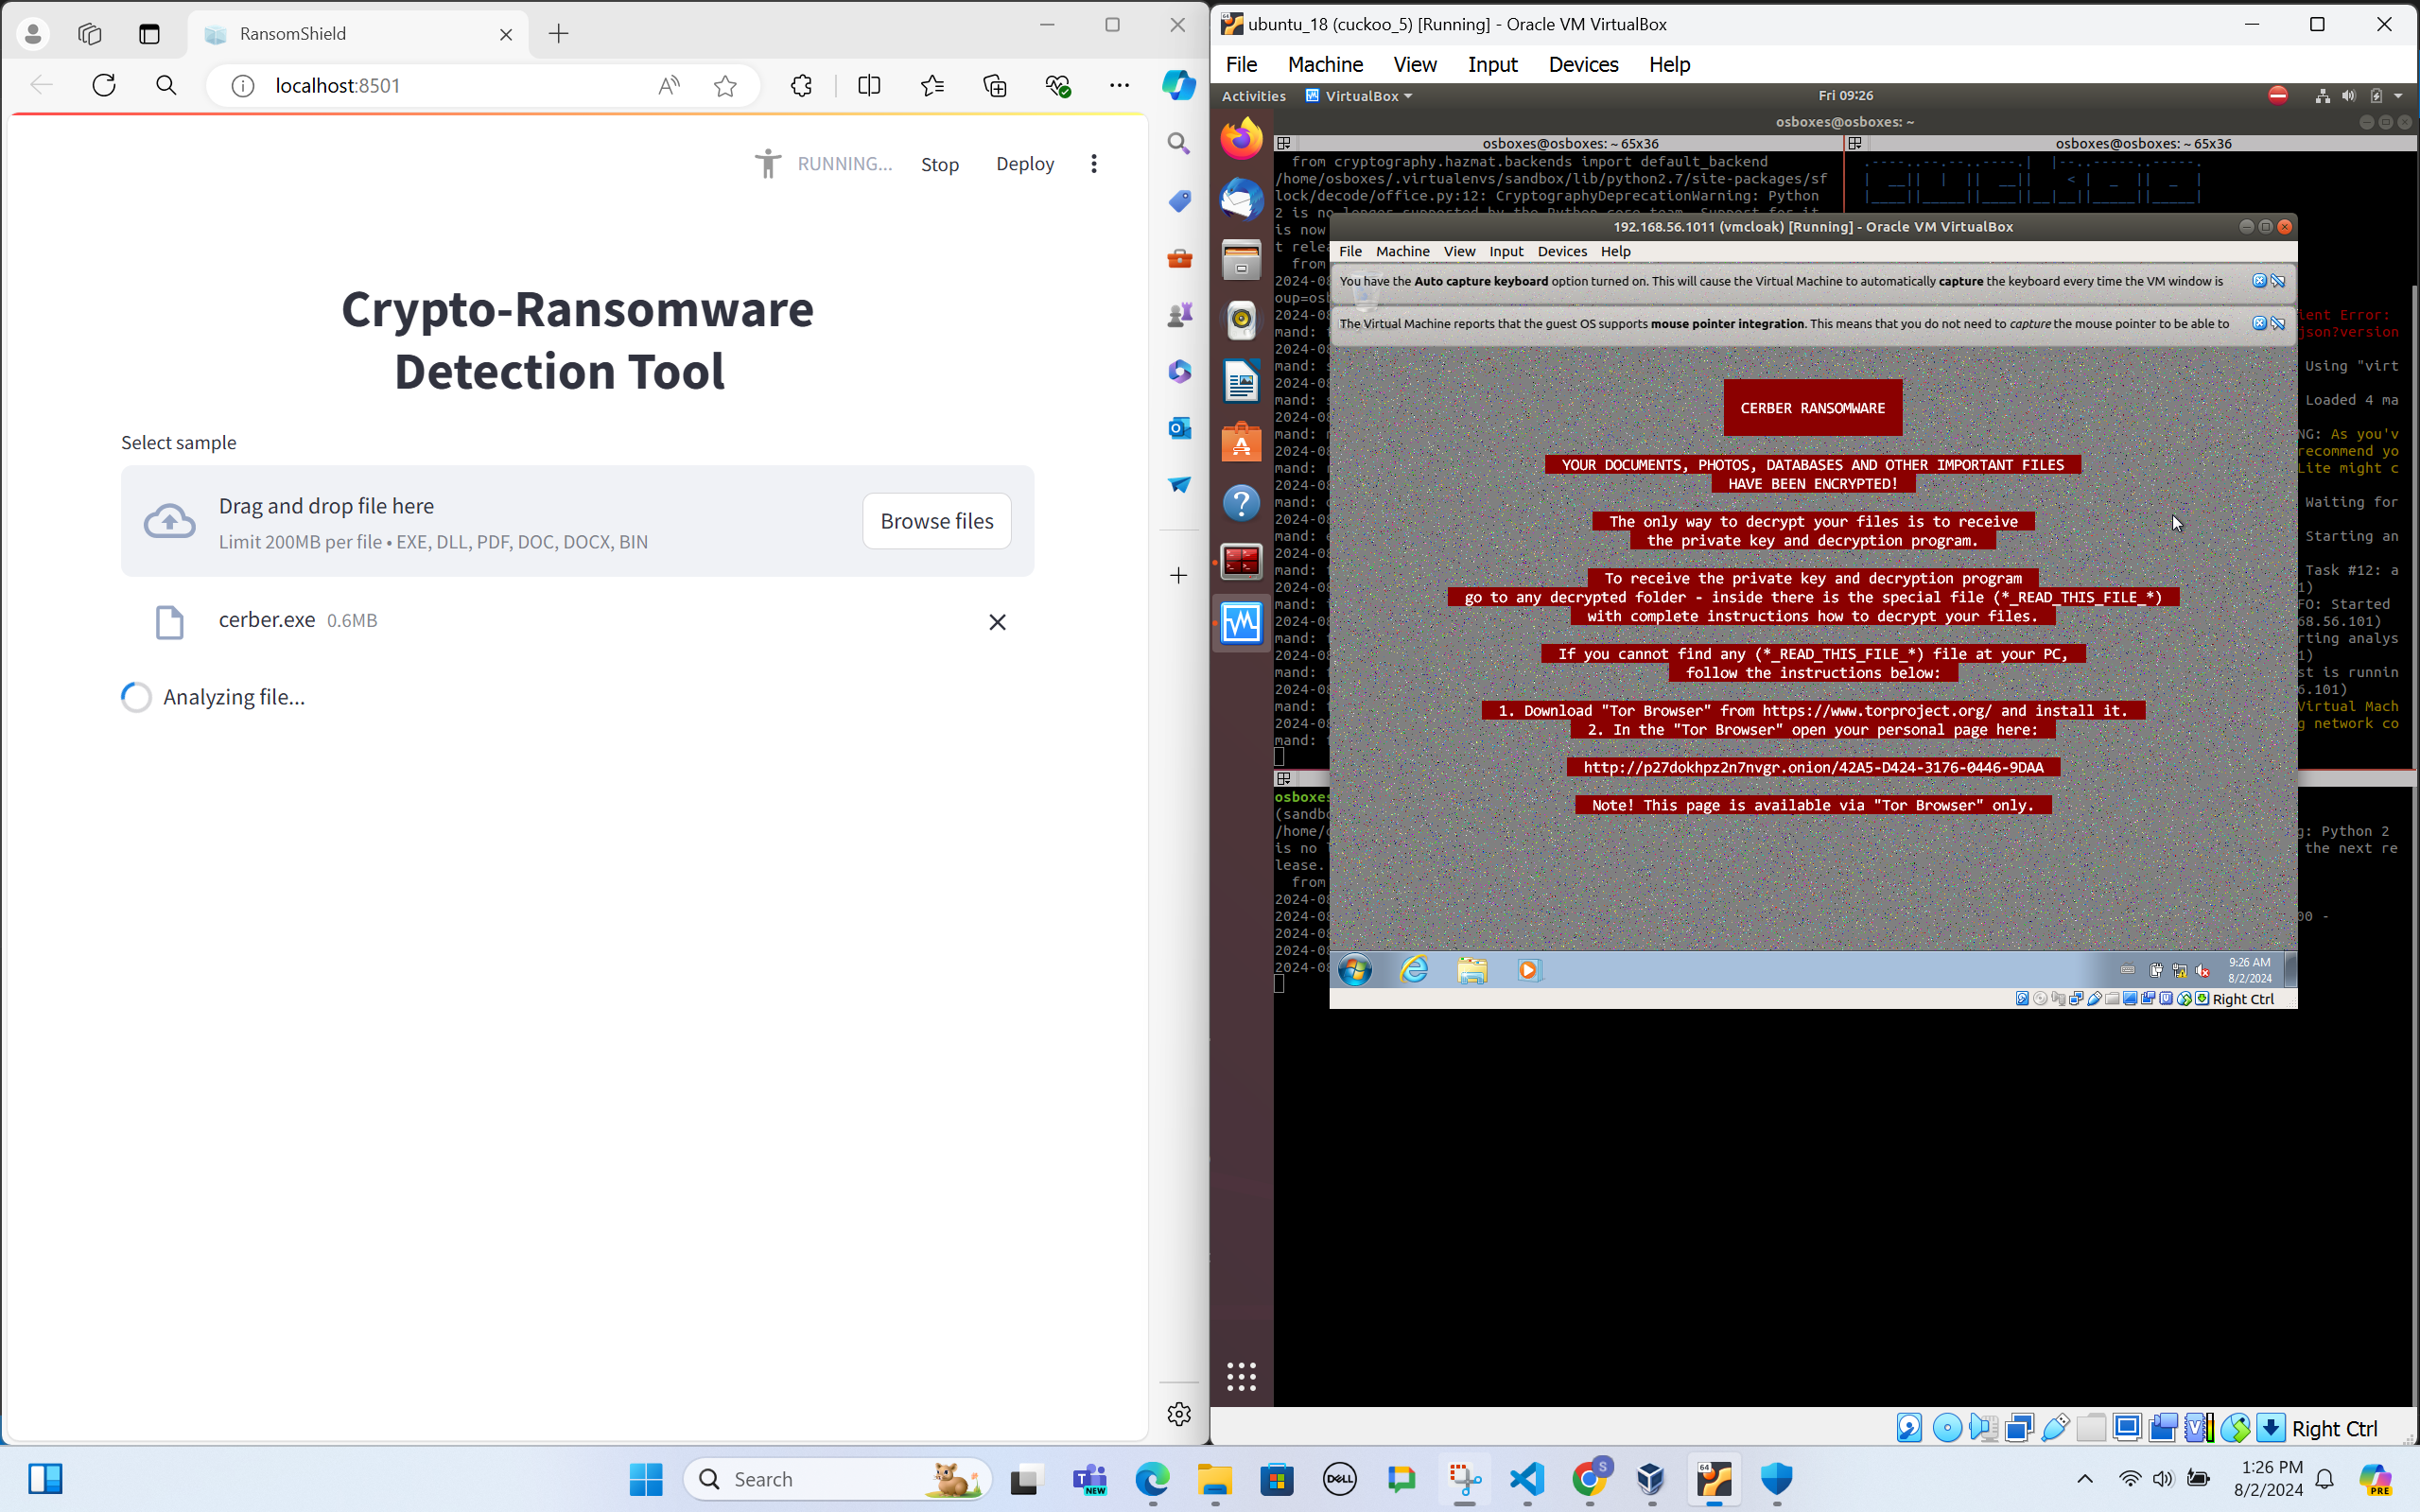Open File menu in ubuntu_18 VirtualBox window
The width and height of the screenshot is (2420, 1512).
[x=1241, y=64]
